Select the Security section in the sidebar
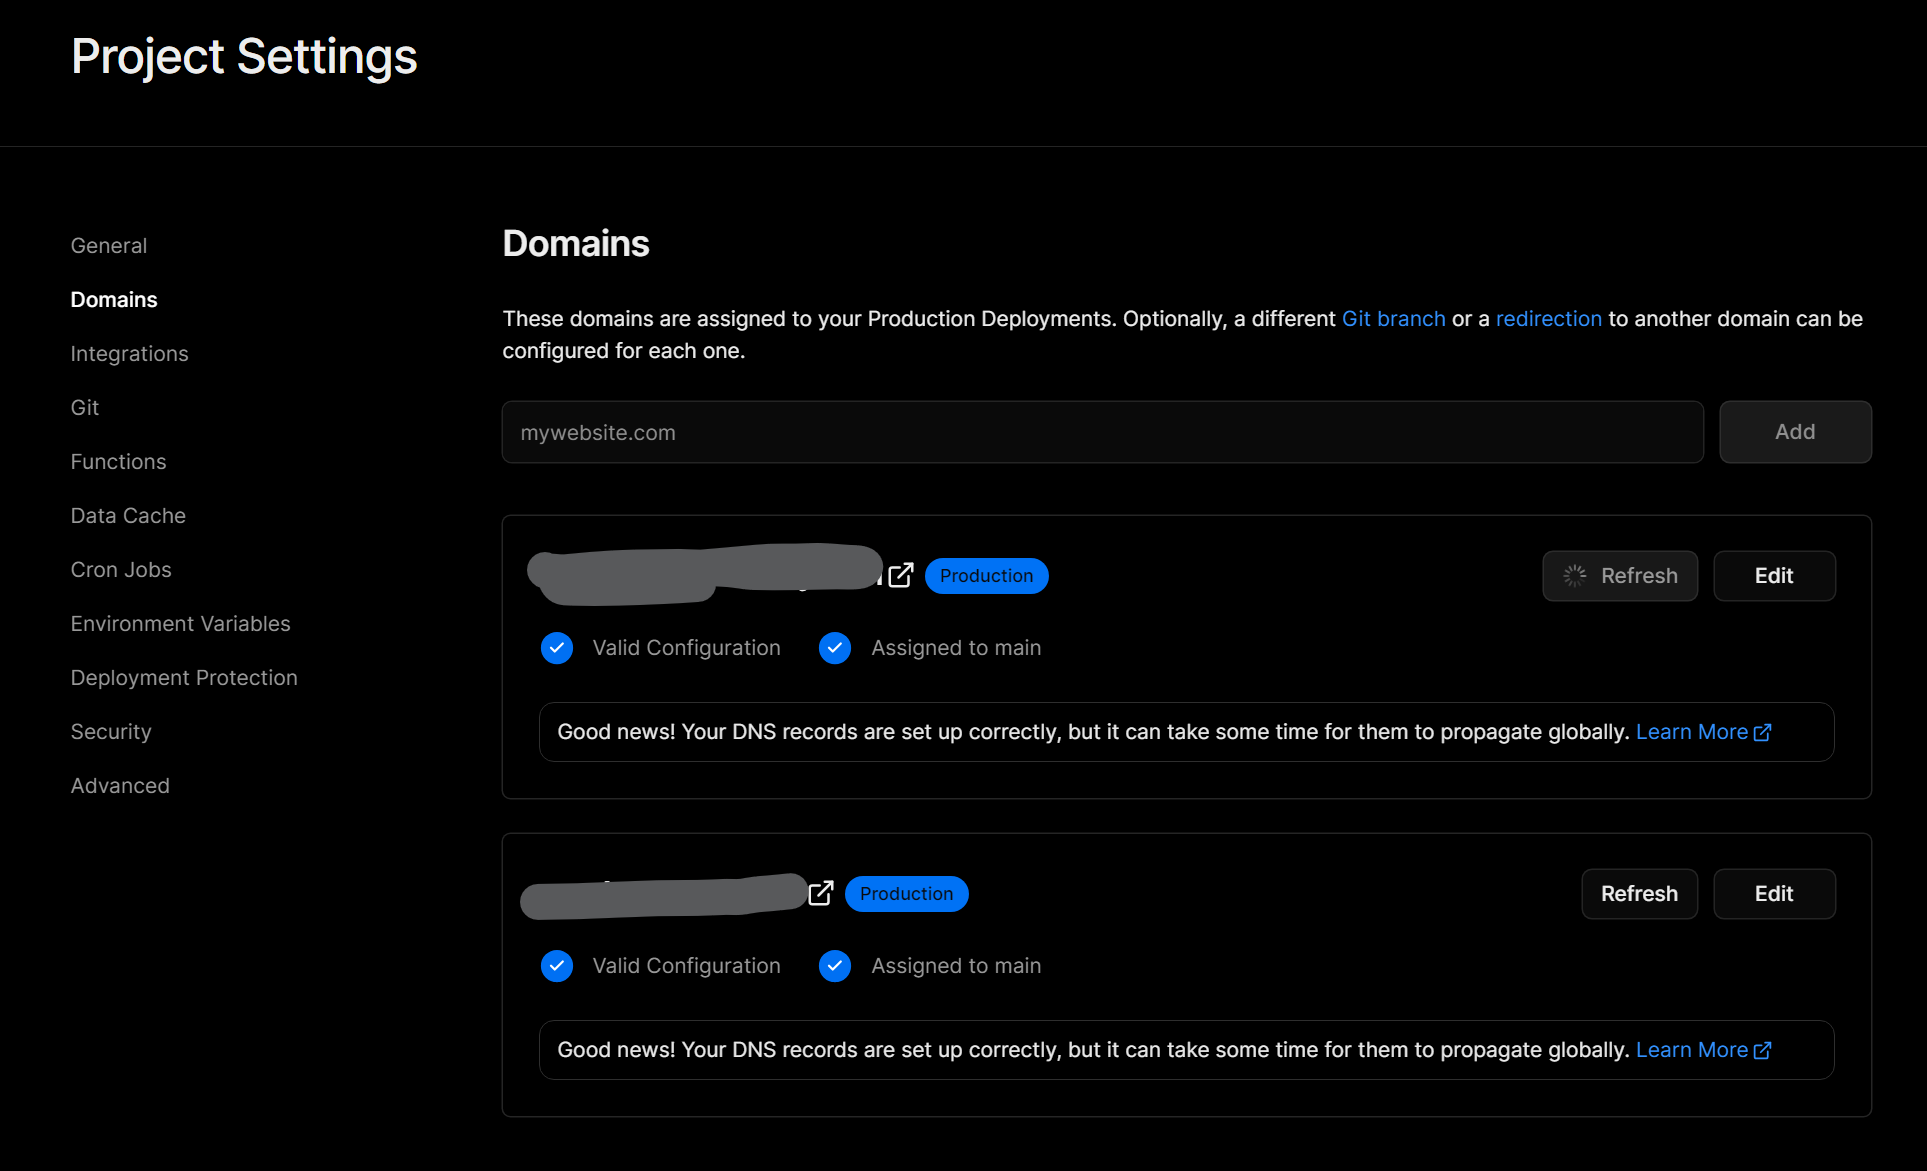This screenshot has height=1171, width=1927. coord(111,731)
